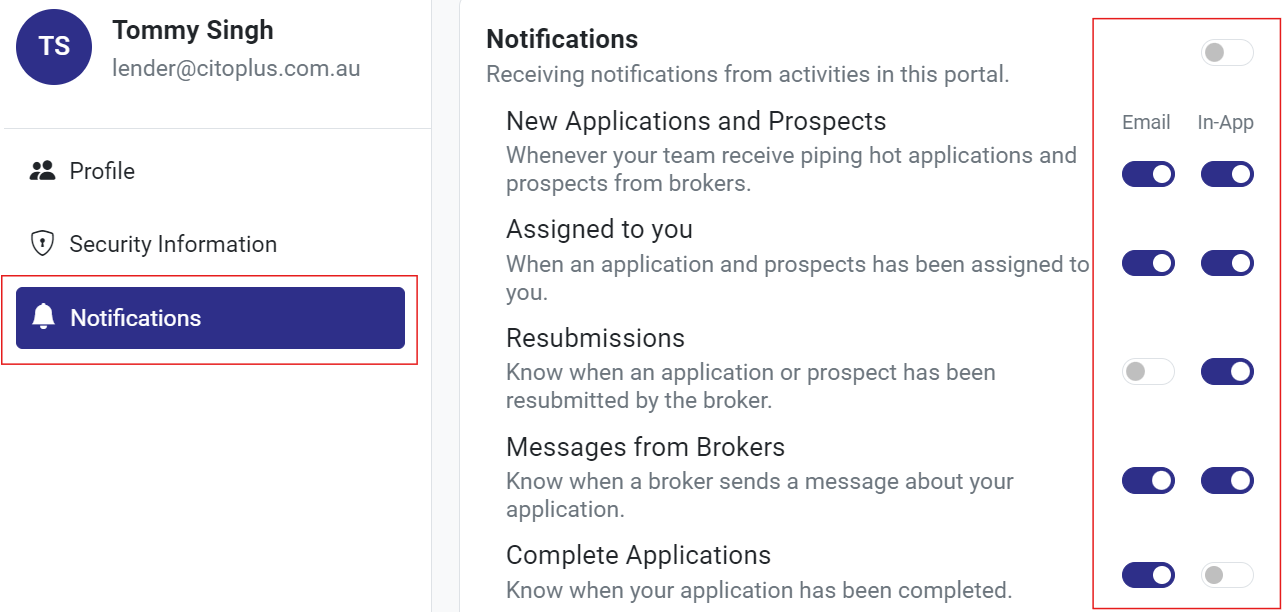Click the Tommy Singh user name
The image size is (1282, 612).
click(193, 30)
